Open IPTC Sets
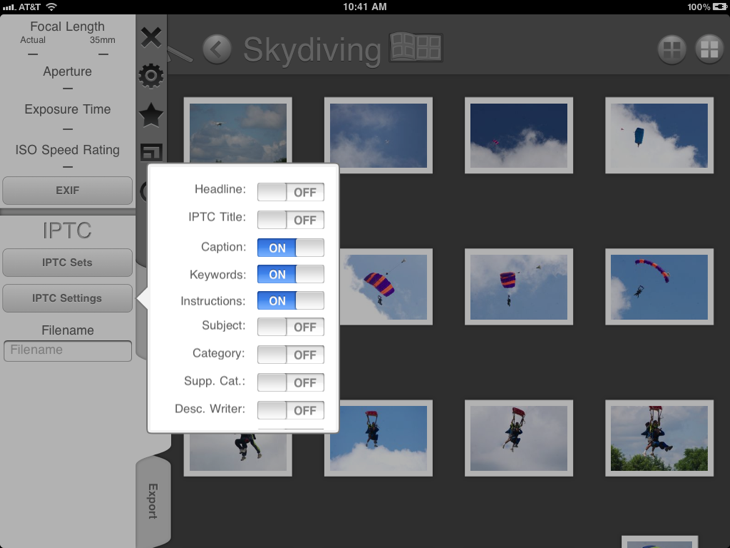 [x=67, y=263]
